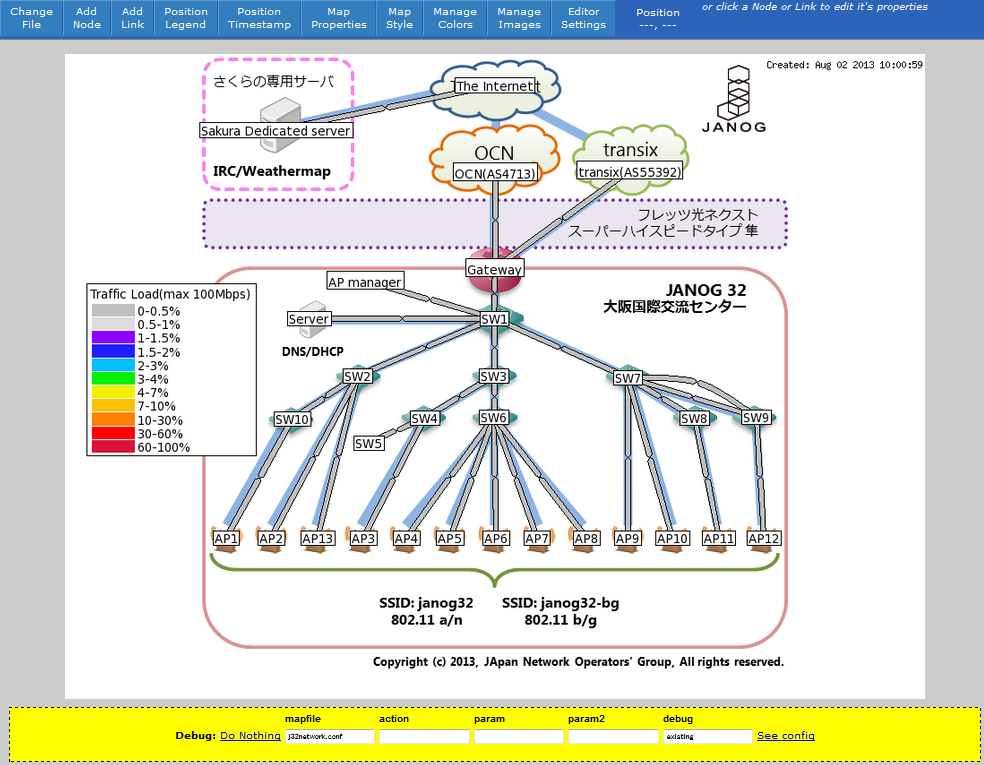Select the SW4 switch node
The width and height of the screenshot is (984, 765).
[425, 418]
